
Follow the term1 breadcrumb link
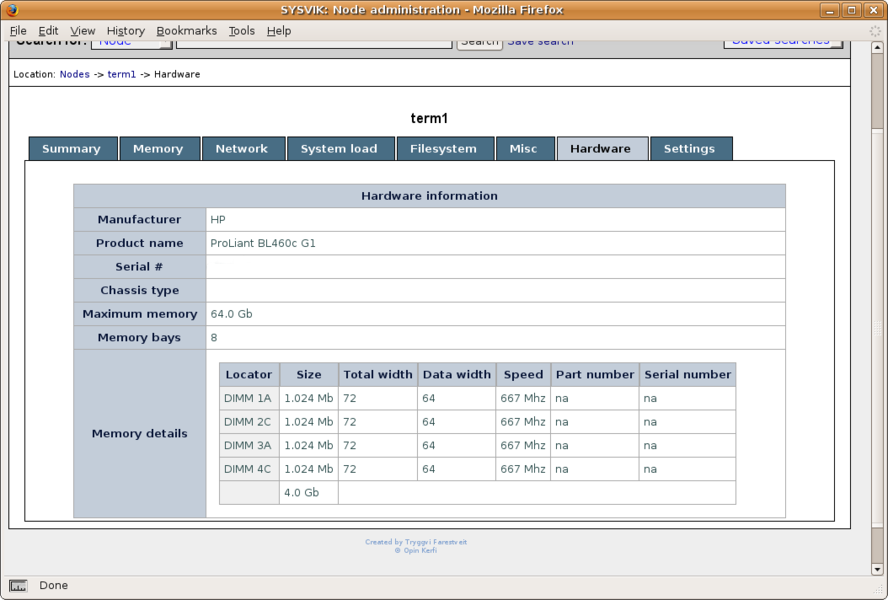(x=122, y=74)
